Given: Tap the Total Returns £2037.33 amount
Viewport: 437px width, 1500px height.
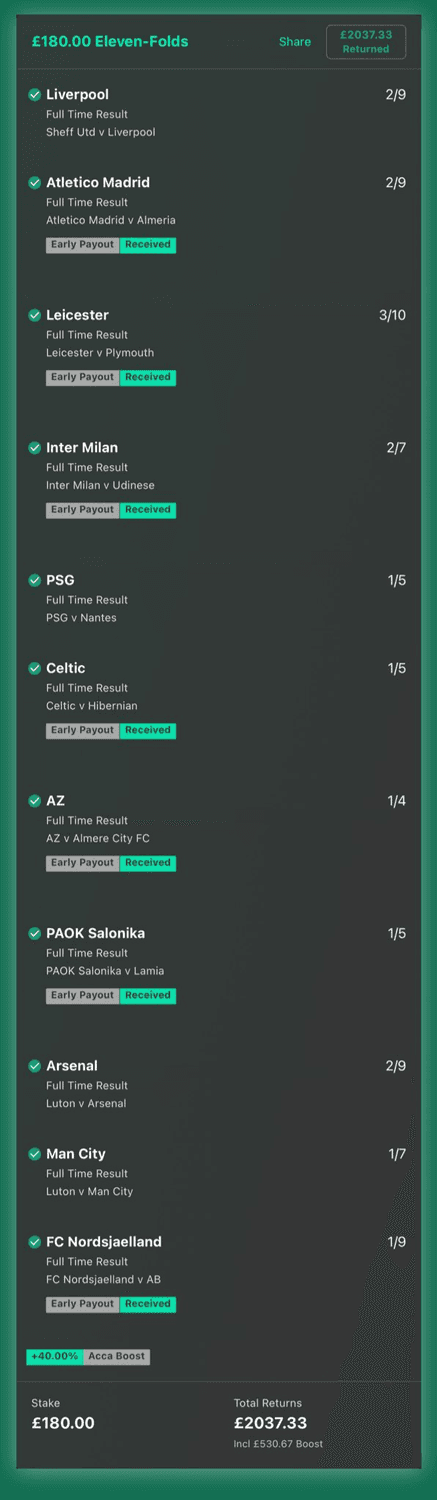Looking at the screenshot, I should 270,1423.
